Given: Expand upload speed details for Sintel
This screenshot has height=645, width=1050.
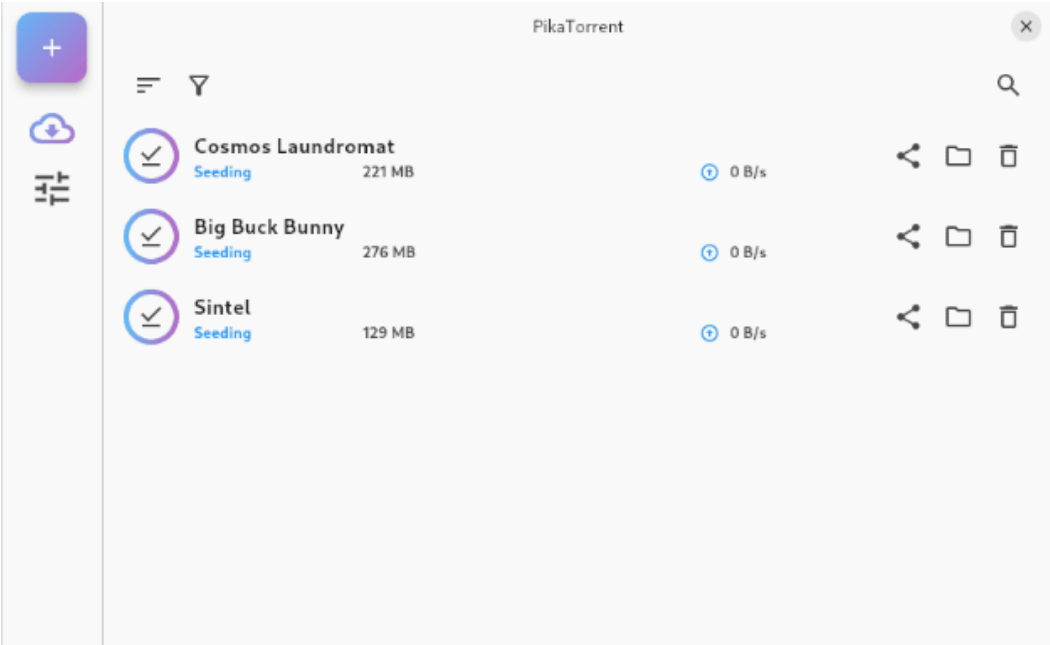Looking at the screenshot, I should [709, 332].
